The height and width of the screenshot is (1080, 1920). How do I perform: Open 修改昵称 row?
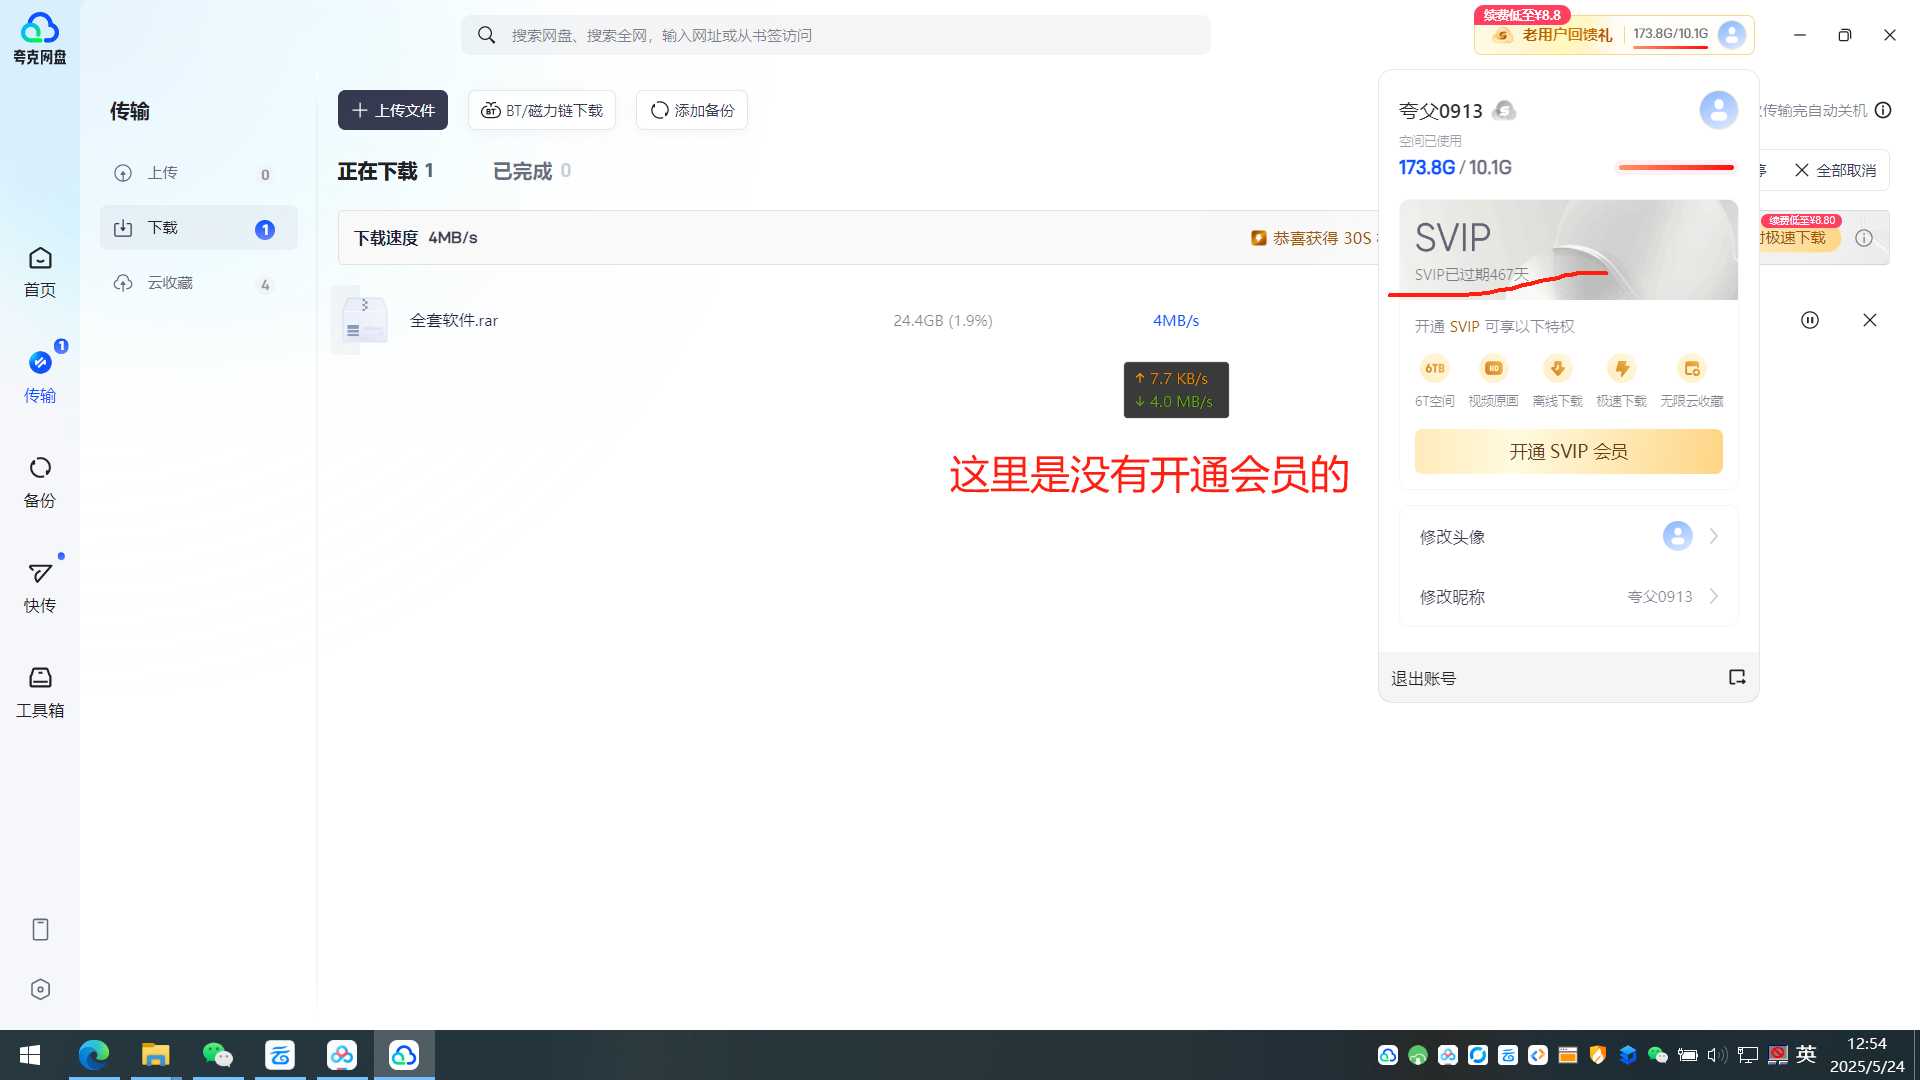tap(1568, 596)
